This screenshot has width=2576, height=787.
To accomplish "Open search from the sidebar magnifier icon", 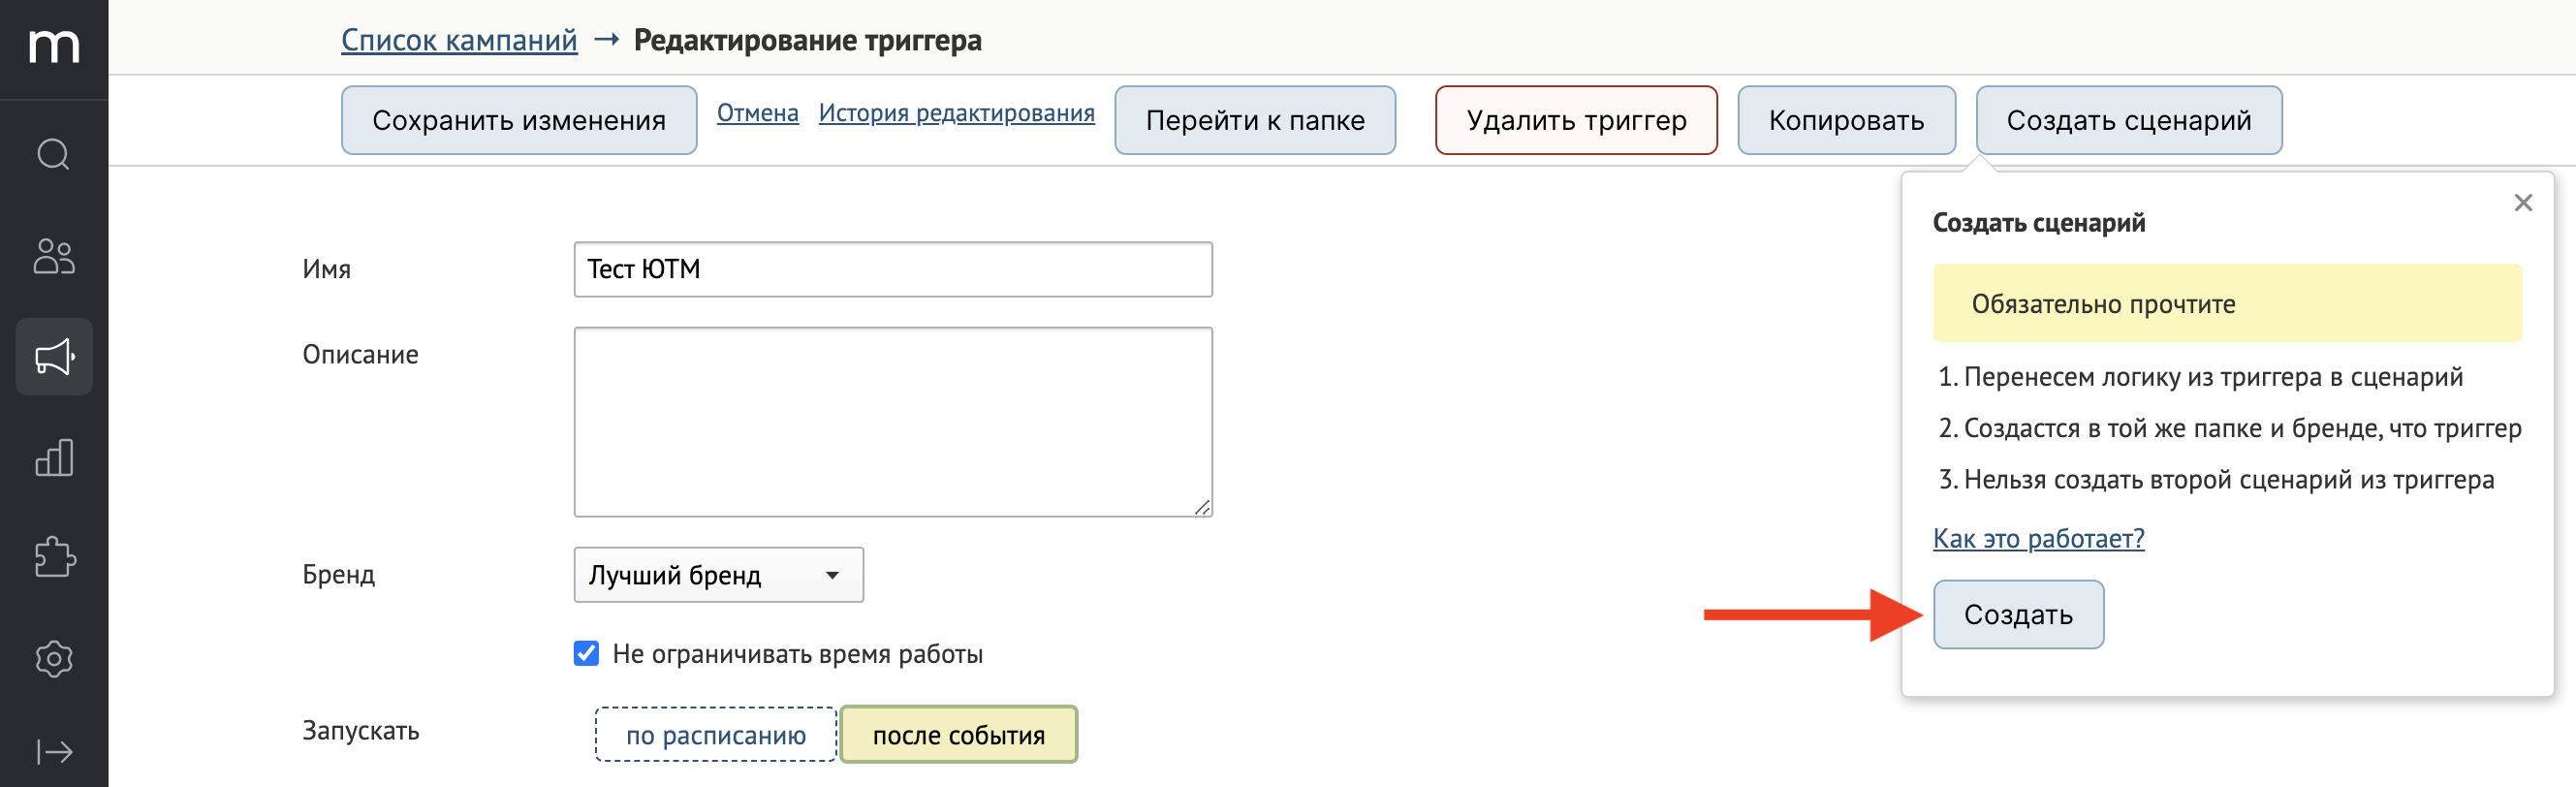I will pos(54,154).
